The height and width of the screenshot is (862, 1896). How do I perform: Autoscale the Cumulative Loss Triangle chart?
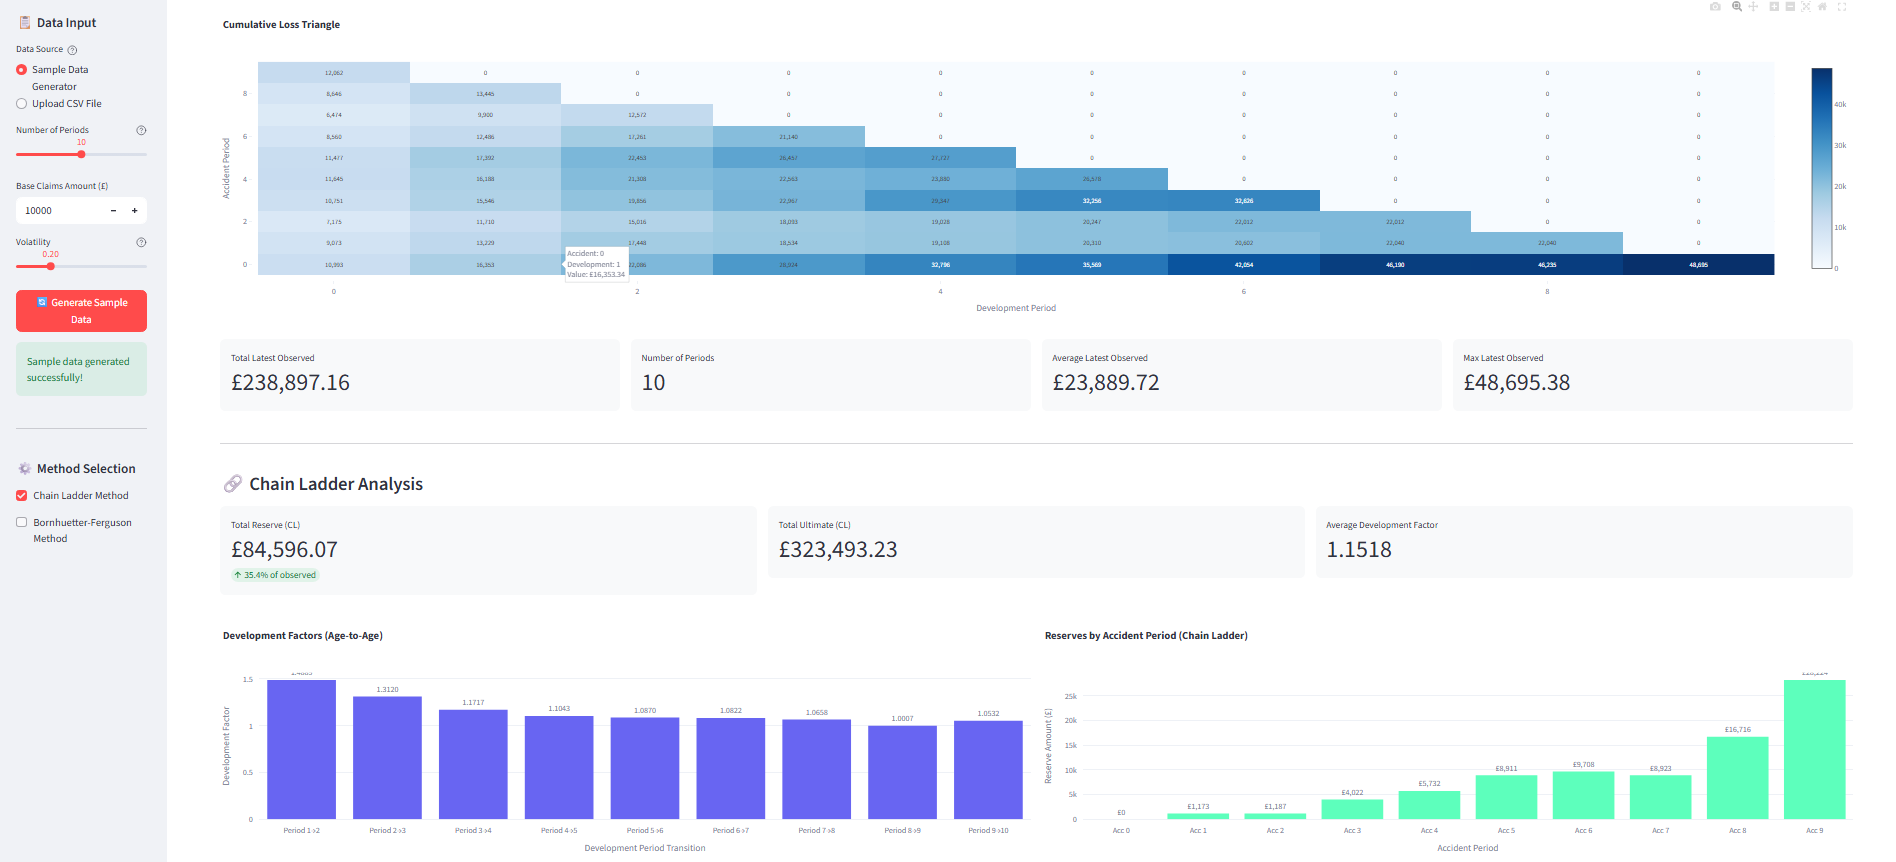point(1806,7)
